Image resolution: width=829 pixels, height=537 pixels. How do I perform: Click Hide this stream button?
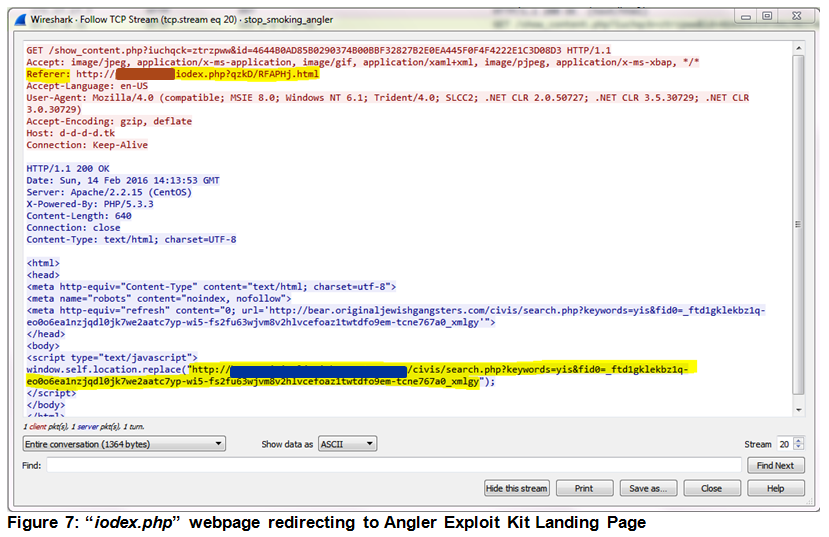tap(517, 488)
